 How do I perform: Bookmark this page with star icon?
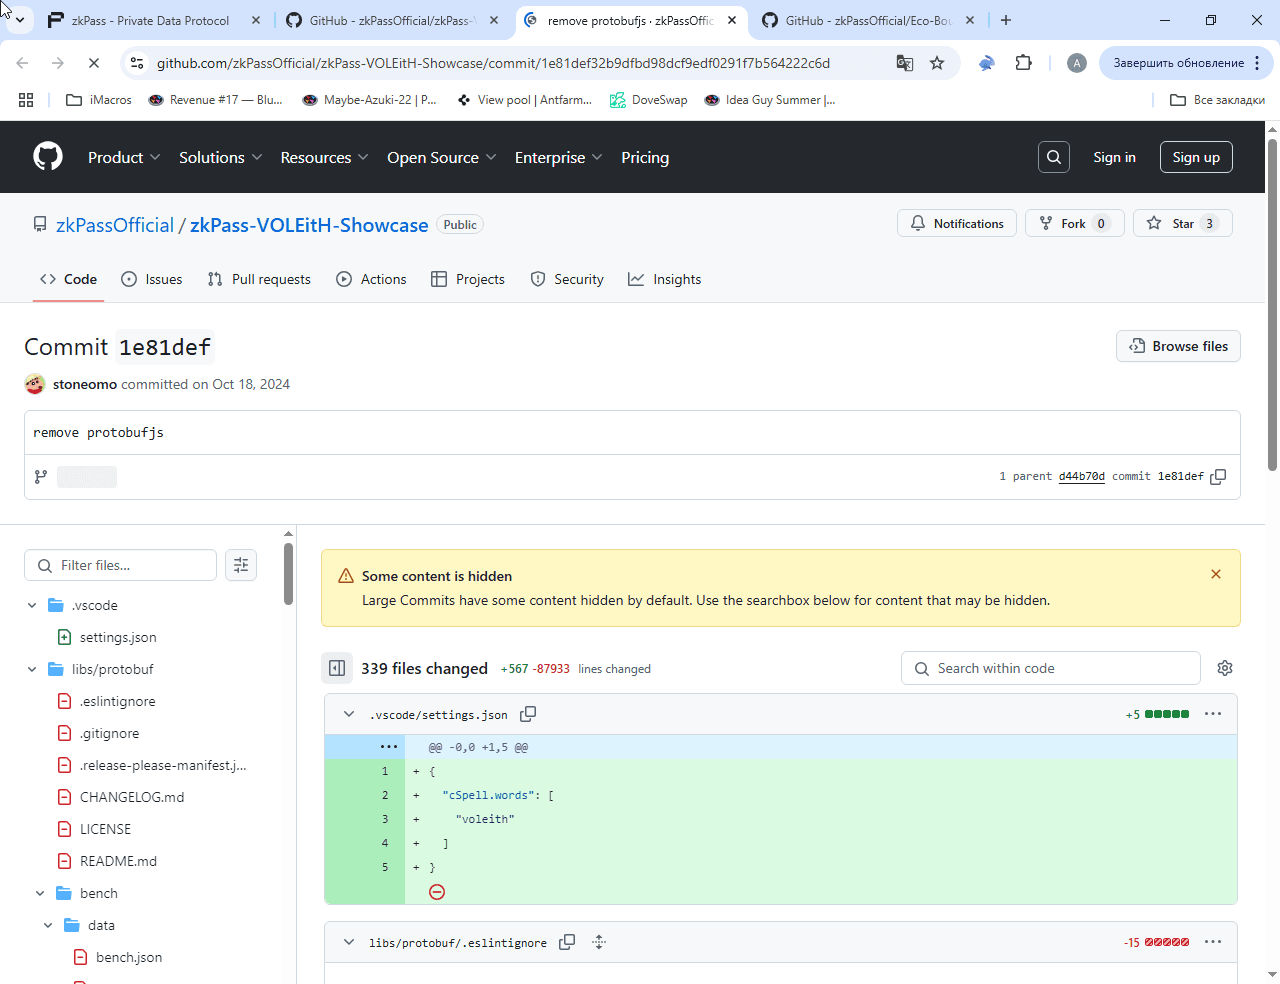coord(937,63)
